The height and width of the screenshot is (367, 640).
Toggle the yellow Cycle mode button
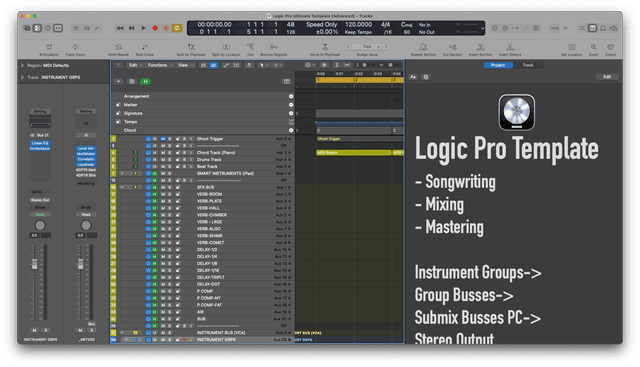pyautogui.click(x=177, y=28)
